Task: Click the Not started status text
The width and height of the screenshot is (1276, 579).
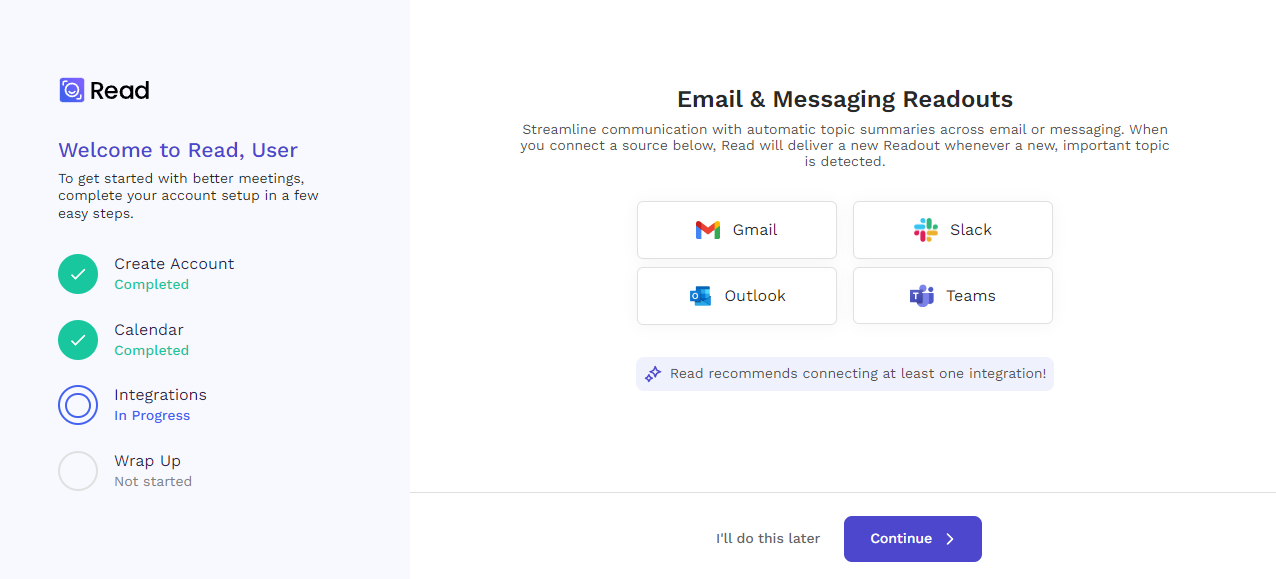Action: click(153, 482)
